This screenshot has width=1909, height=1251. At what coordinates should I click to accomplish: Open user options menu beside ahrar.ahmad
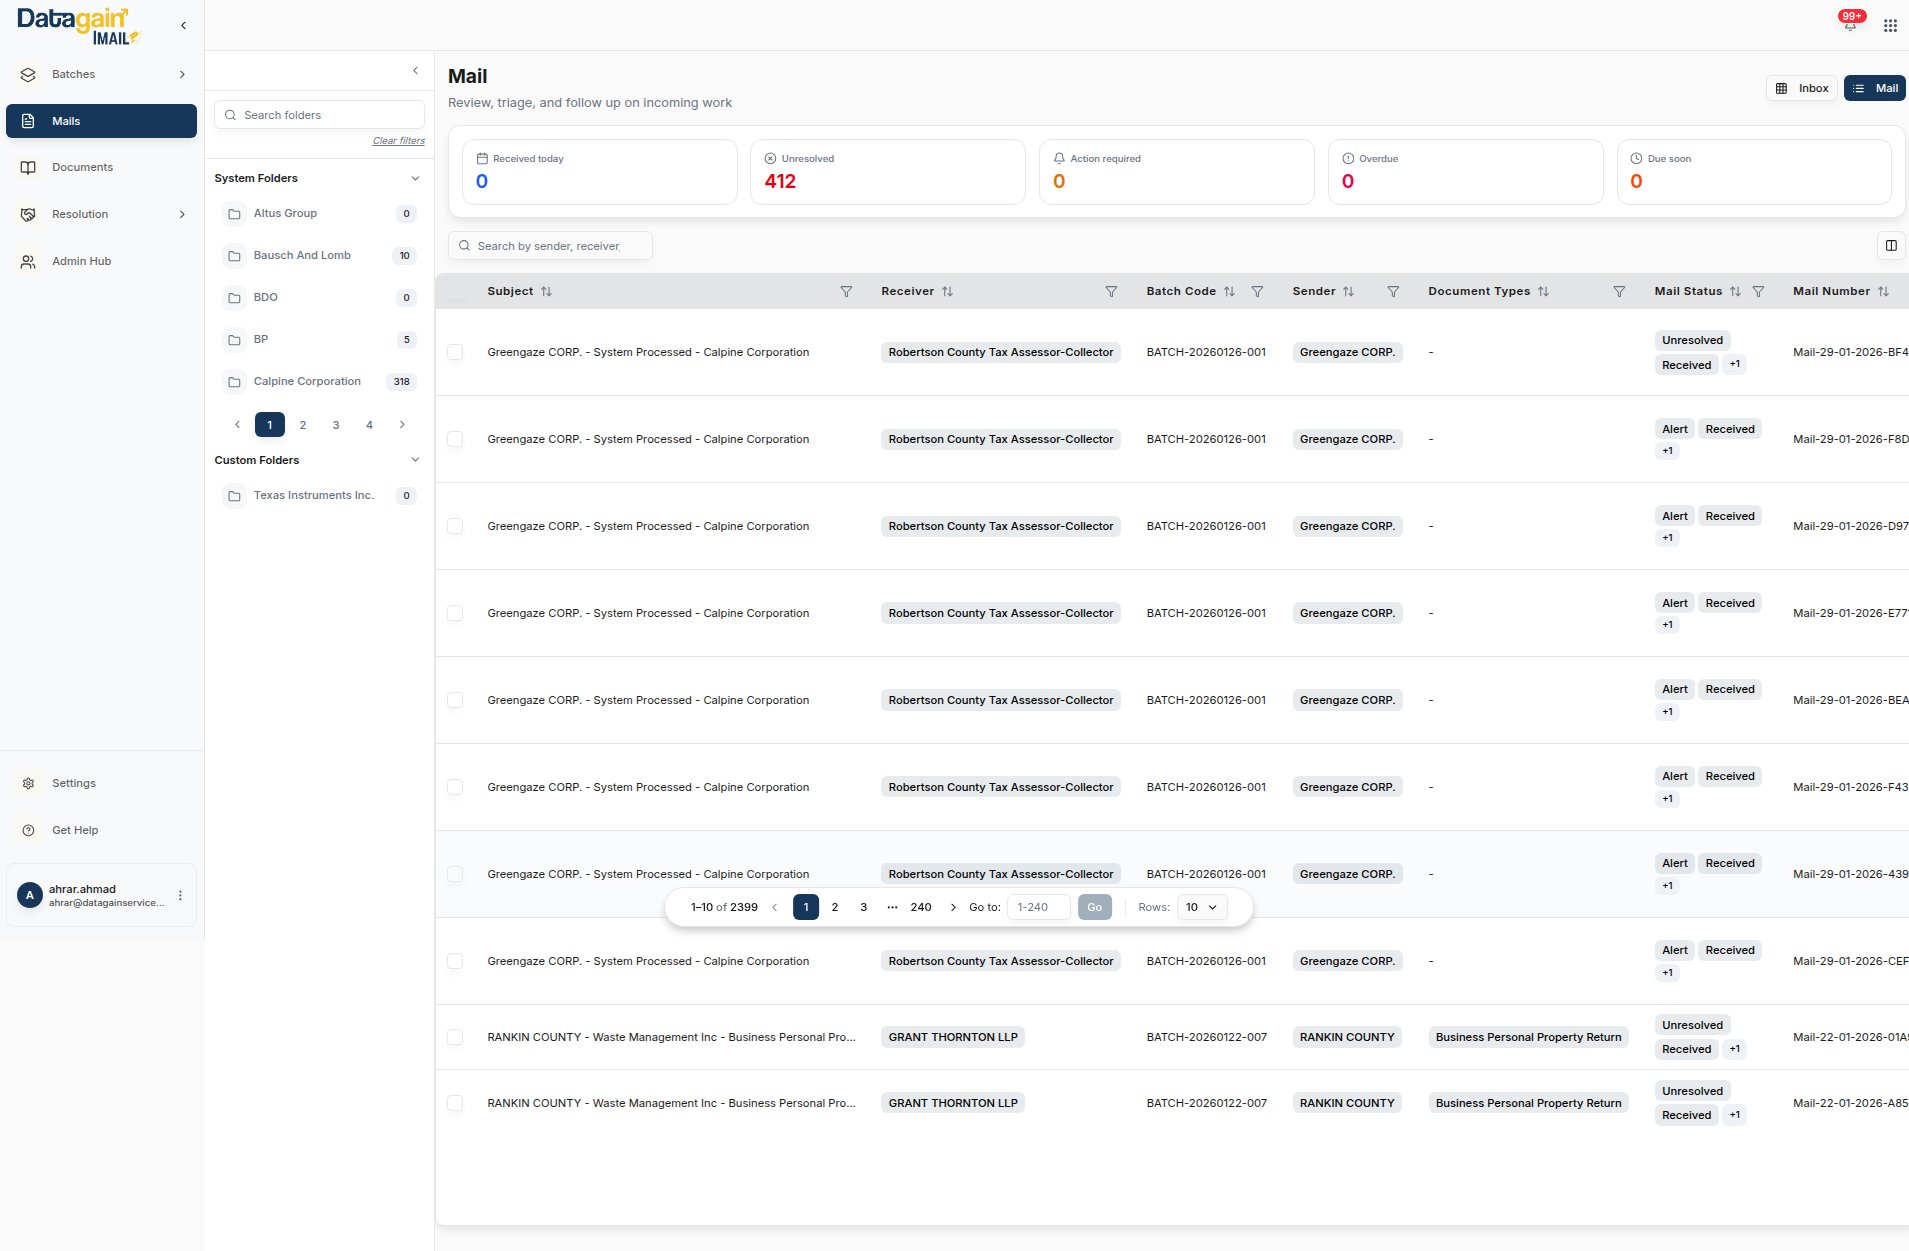pyautogui.click(x=180, y=896)
